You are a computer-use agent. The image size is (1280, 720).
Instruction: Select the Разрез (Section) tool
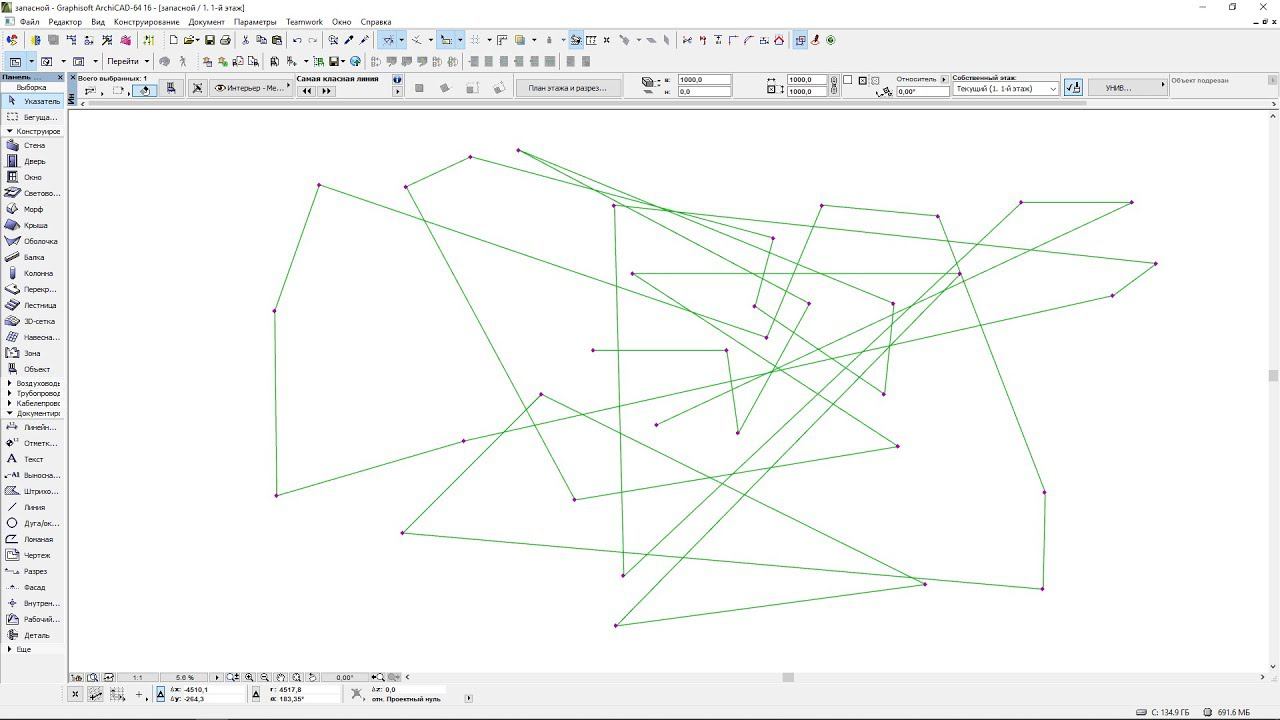(33, 571)
